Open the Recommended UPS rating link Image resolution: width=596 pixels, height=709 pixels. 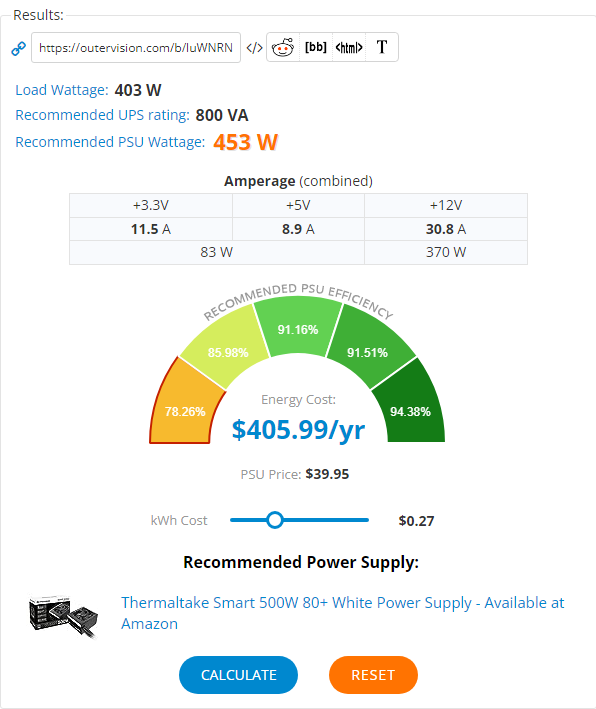coord(102,115)
